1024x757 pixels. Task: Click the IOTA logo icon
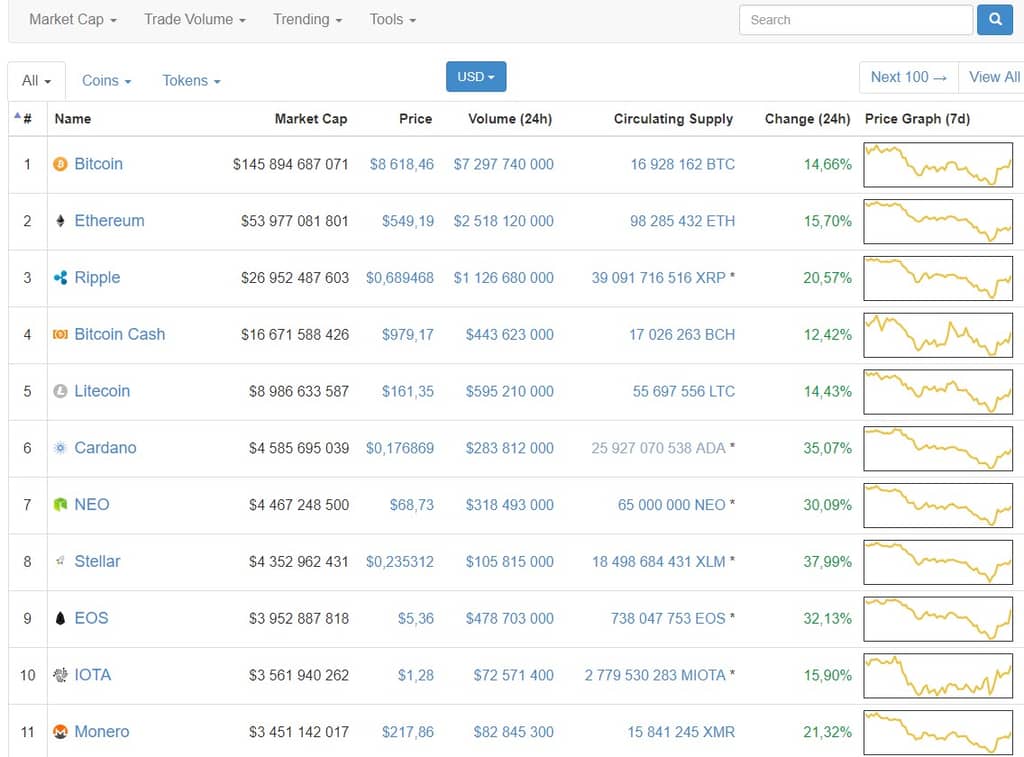click(x=60, y=675)
